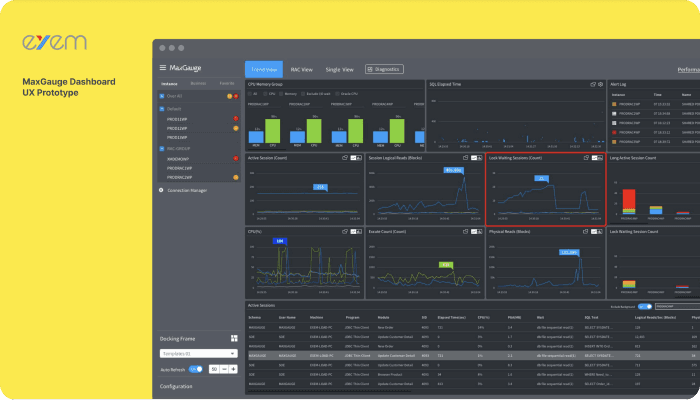Viewport: 700px width, 400px height.
Task: Collapse the RAC-GROUP tree node
Action: 161,149
